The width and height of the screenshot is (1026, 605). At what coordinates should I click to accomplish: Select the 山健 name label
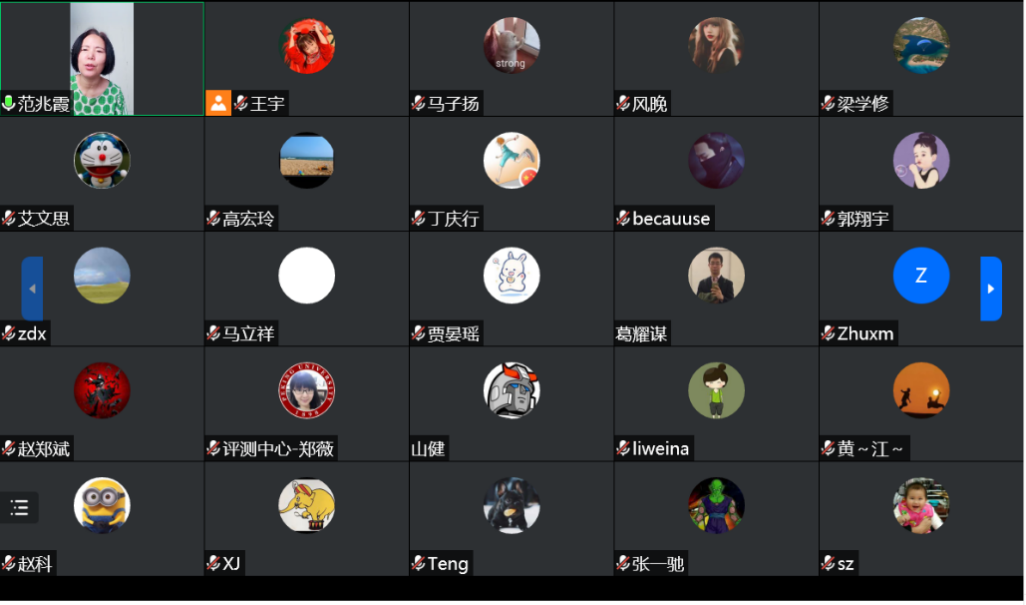[x=428, y=449]
